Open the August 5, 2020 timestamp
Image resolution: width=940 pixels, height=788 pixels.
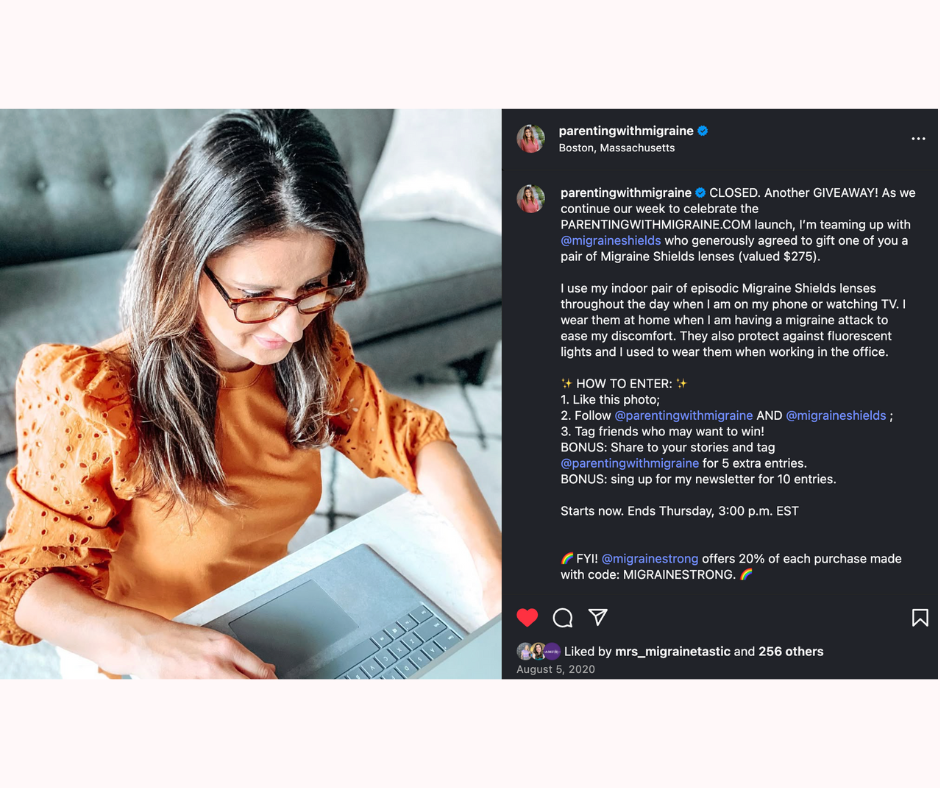[556, 669]
